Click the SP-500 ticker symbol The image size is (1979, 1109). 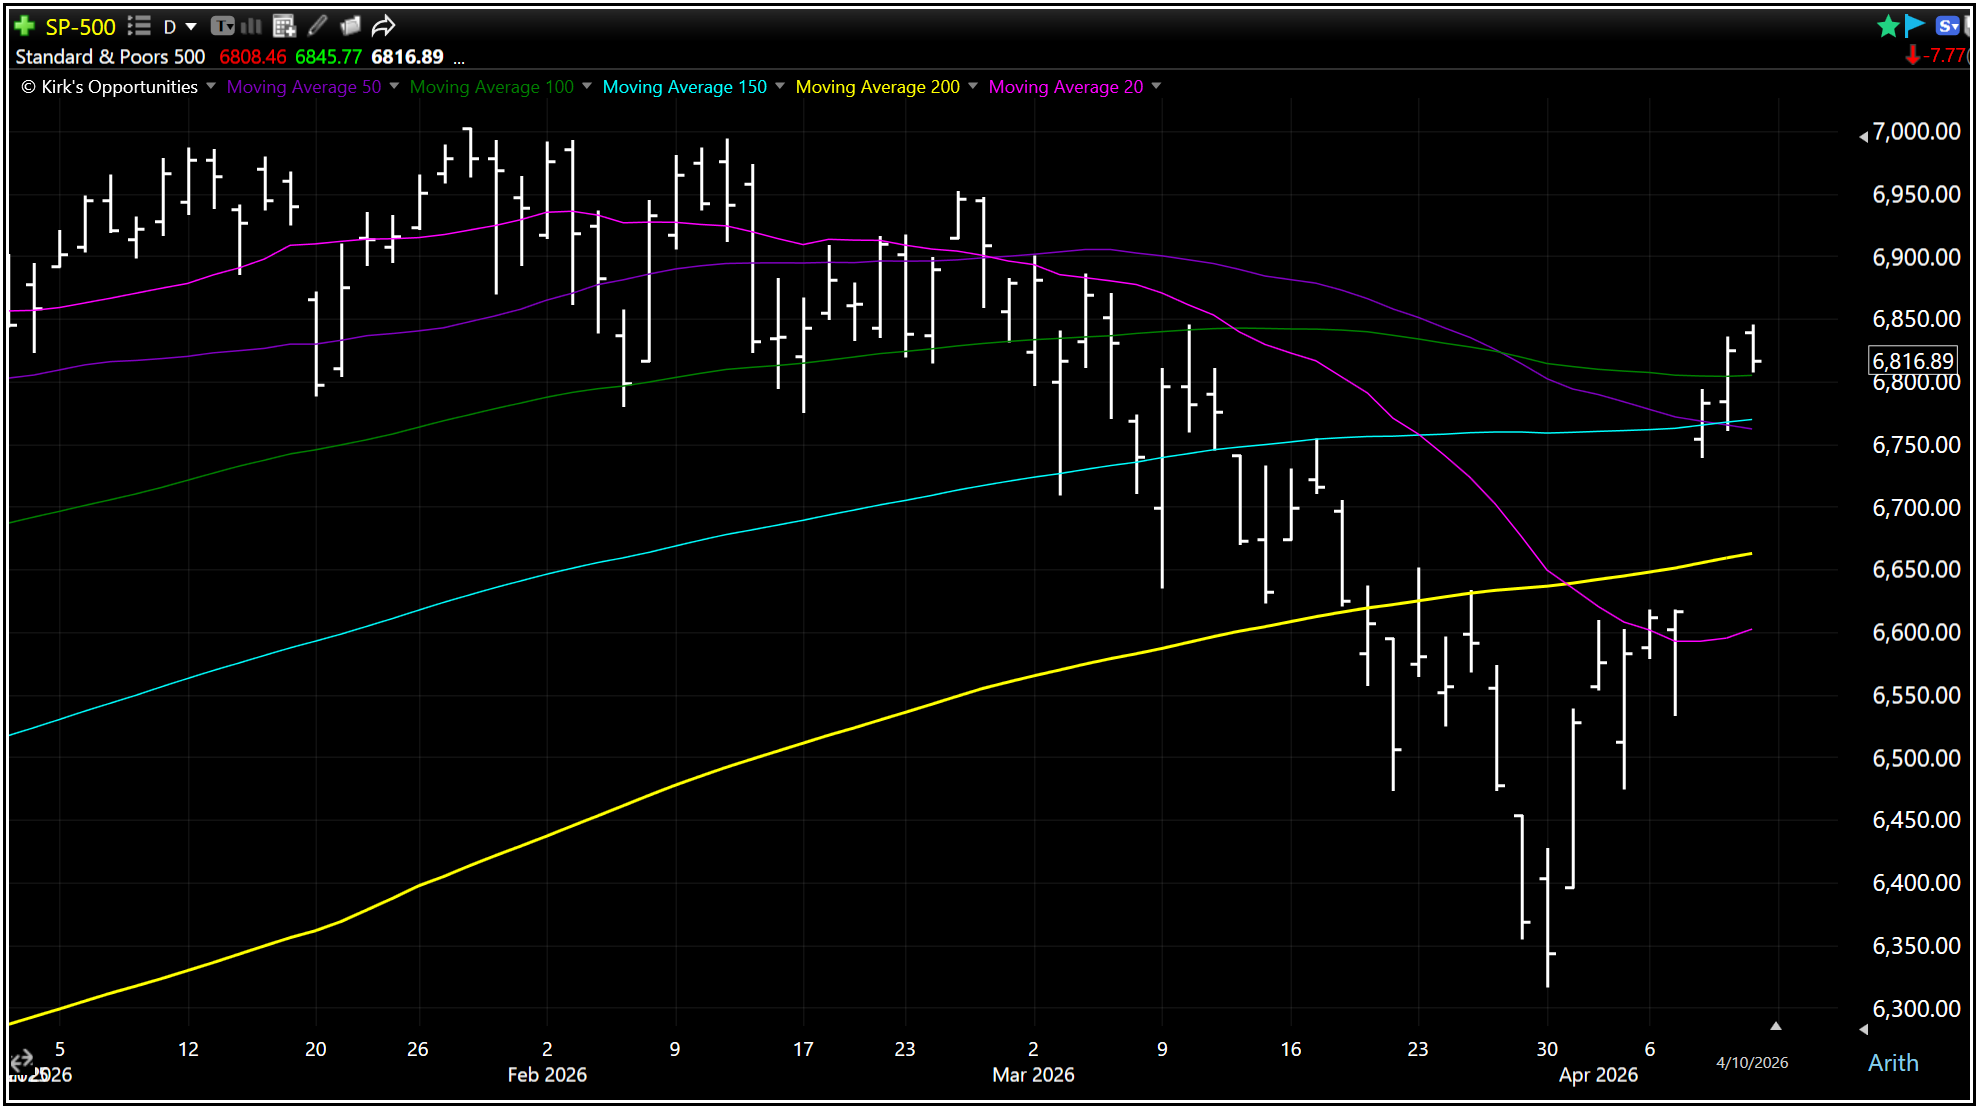tap(80, 27)
